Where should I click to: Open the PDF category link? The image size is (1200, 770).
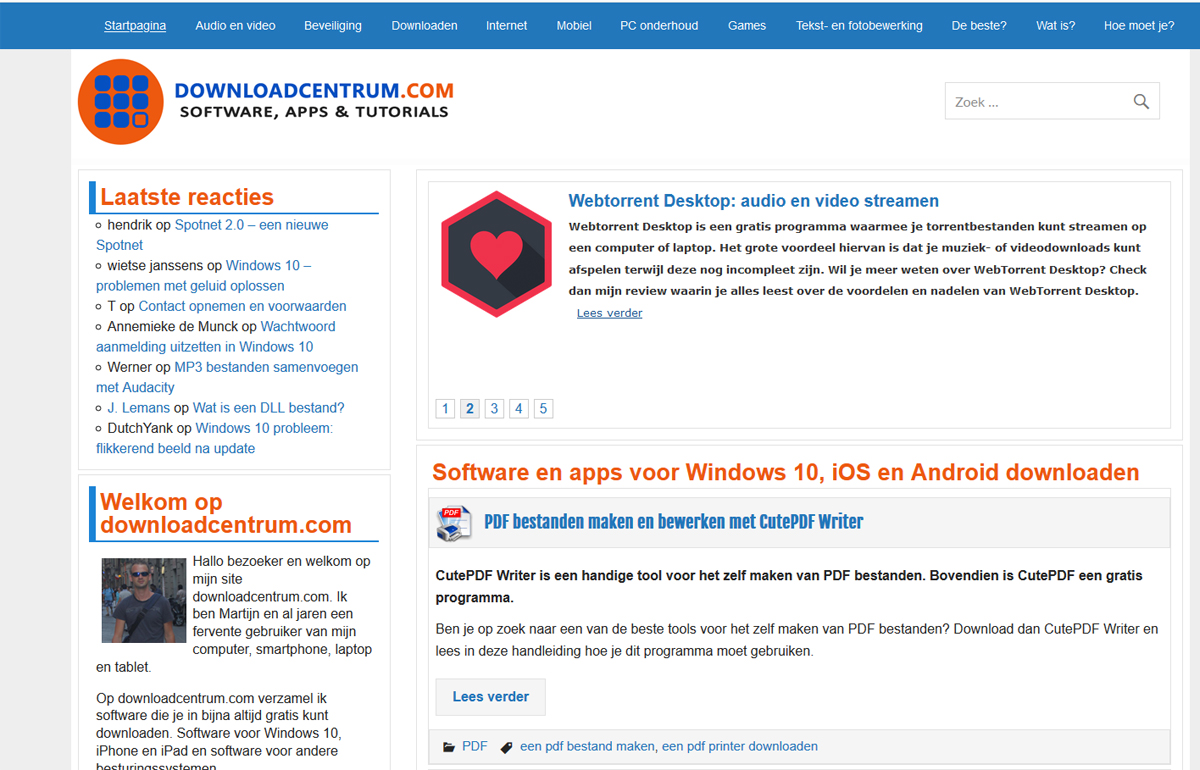click(x=475, y=746)
